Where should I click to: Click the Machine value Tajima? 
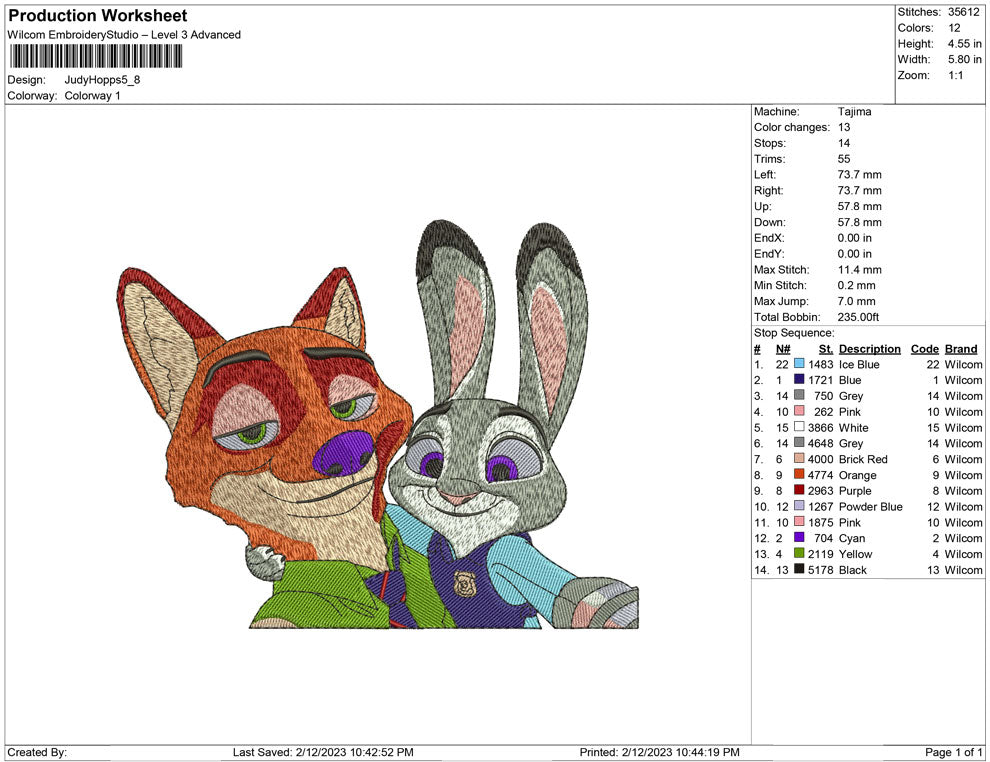(x=854, y=112)
